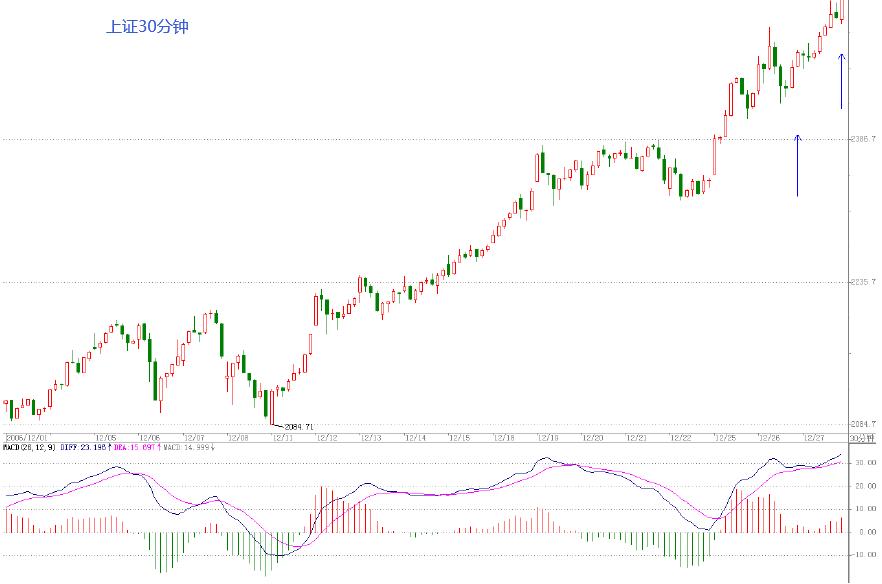
Task: Click the 12/11 date on the time axis
Action: [x=282, y=437]
